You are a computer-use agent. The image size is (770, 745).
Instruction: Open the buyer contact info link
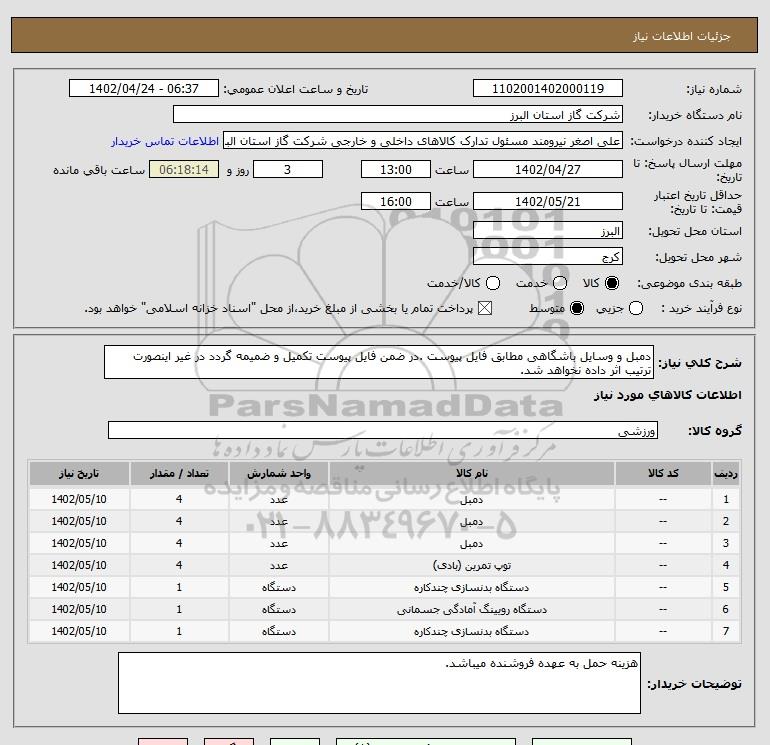tap(165, 141)
